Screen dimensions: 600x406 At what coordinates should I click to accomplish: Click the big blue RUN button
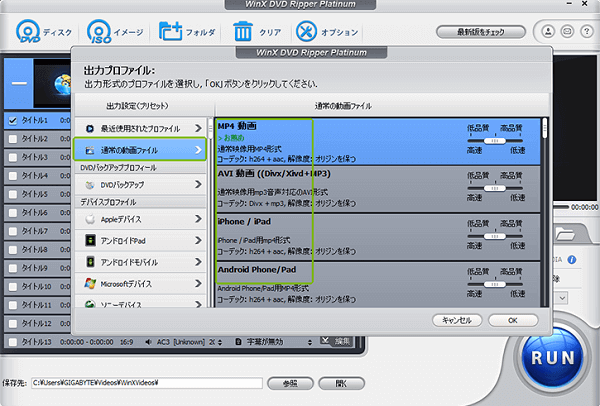click(553, 358)
